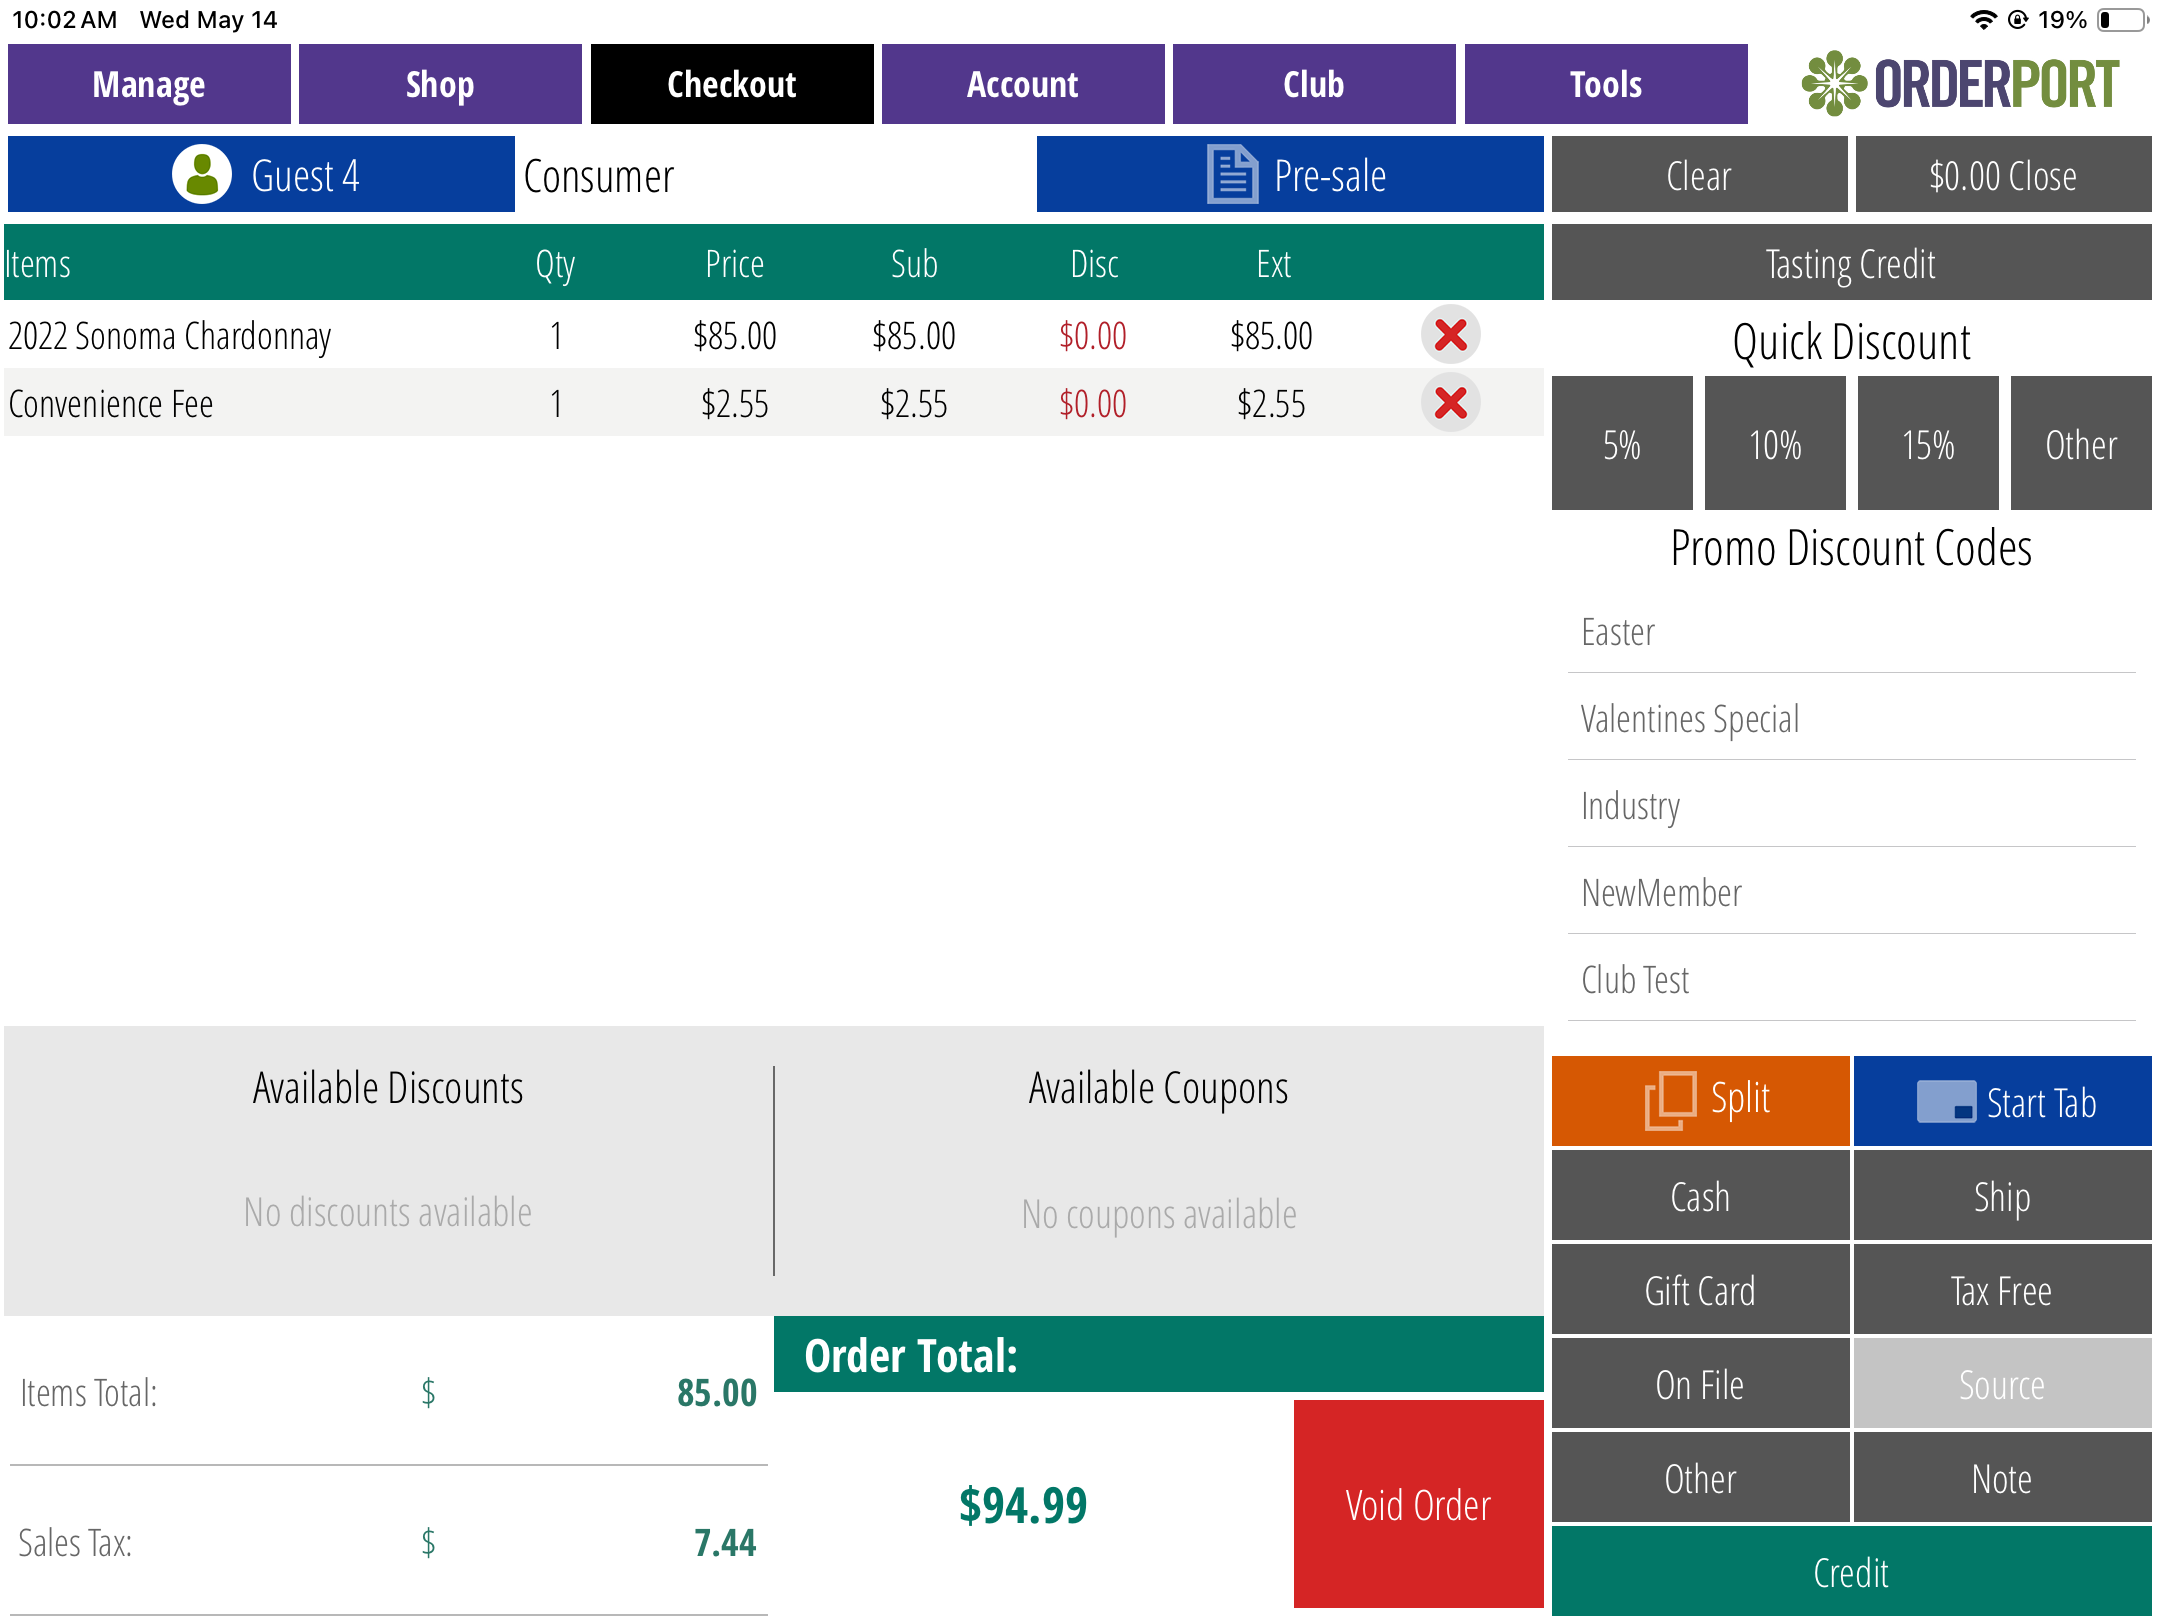This screenshot has width=2160, height=1620.
Task: Open Other payment methods
Action: (1700, 1479)
